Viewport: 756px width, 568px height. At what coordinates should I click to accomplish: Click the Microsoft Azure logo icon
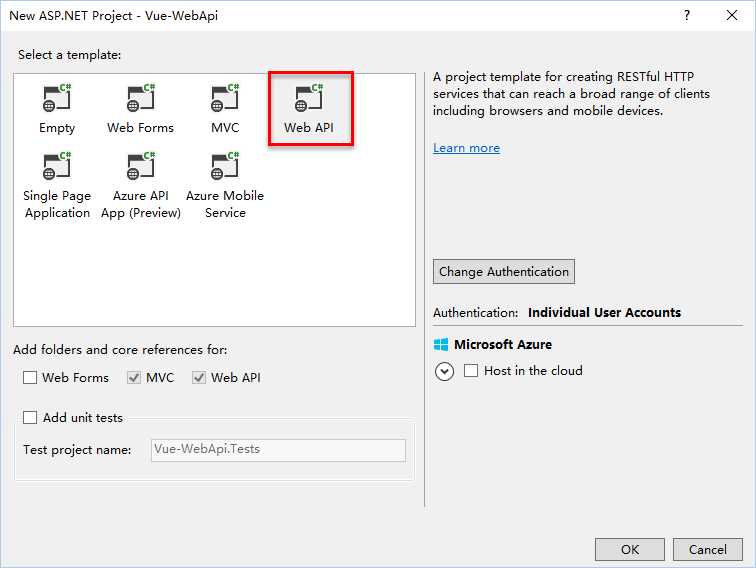tap(441, 344)
